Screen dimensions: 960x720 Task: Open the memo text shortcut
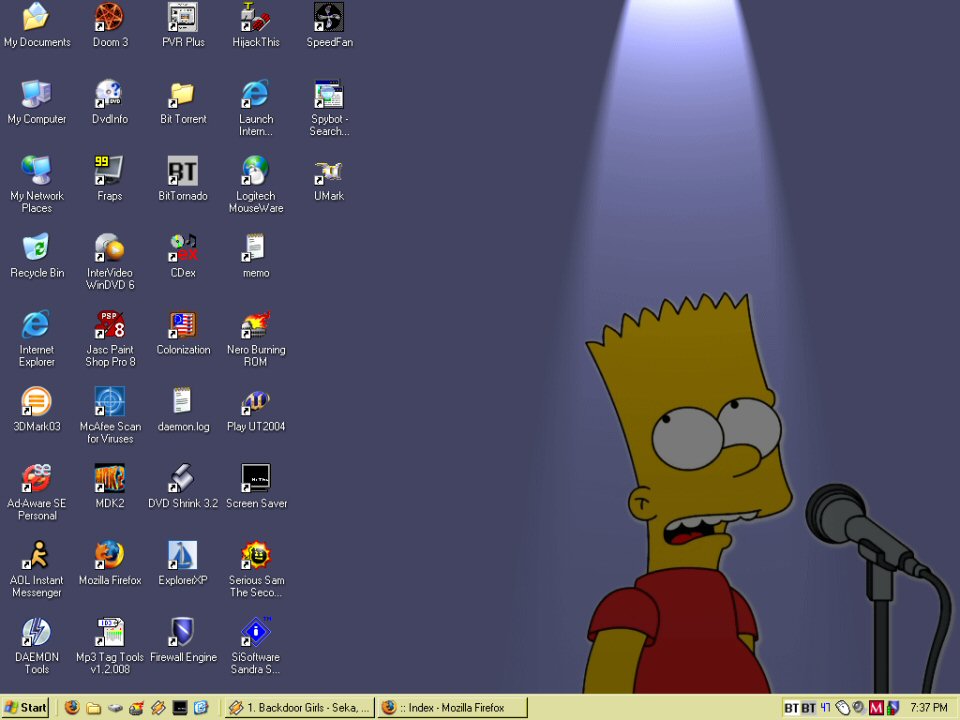(x=256, y=255)
